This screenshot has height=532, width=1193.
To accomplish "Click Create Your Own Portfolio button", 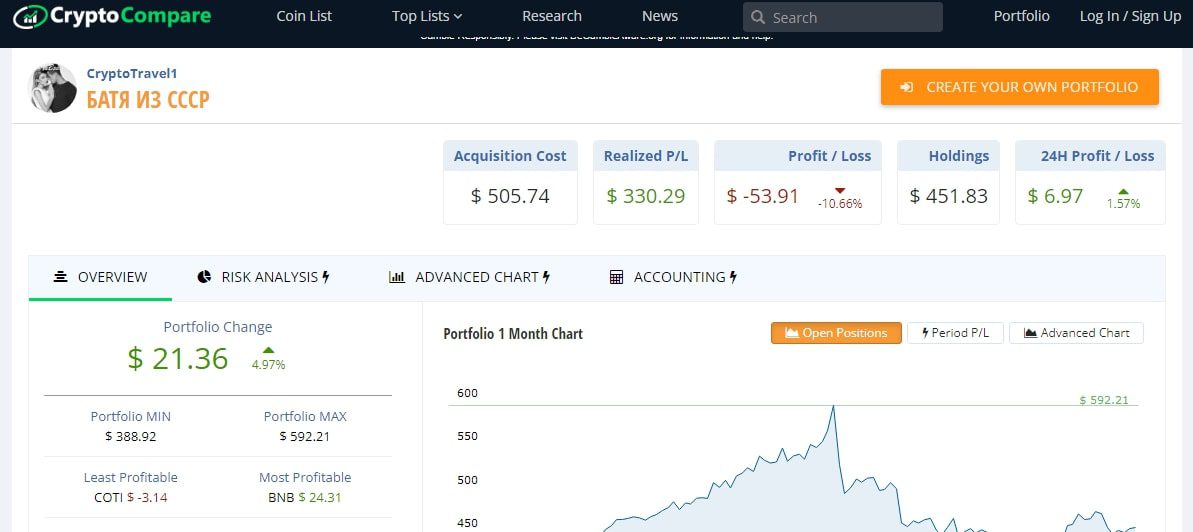I will point(1020,87).
